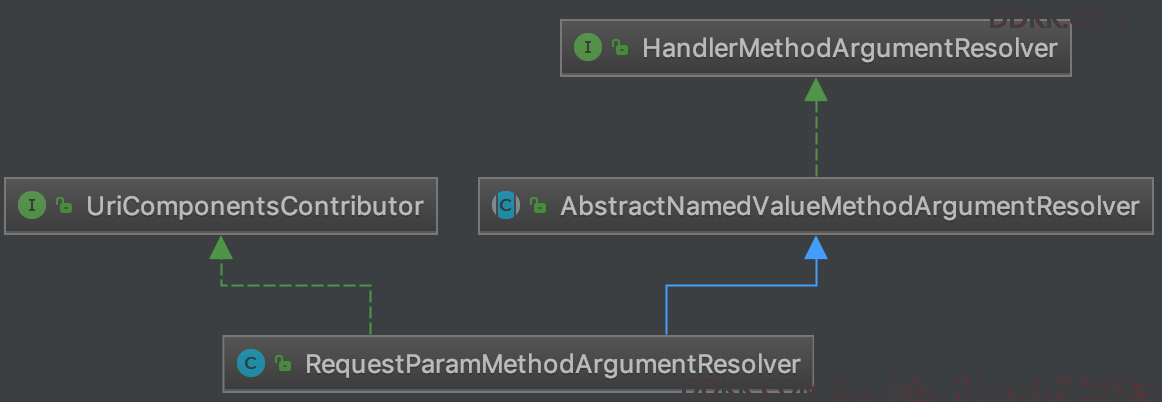Click the blue arrowhead under AbstractNamedValueMethodArgumentResolver
Screen dimensions: 1162x402
click(816, 247)
